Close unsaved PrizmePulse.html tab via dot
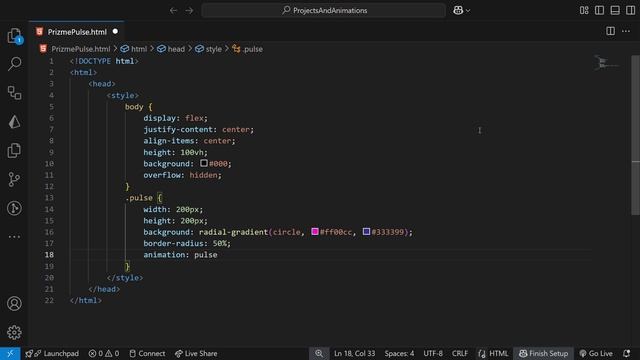 pos(115,31)
